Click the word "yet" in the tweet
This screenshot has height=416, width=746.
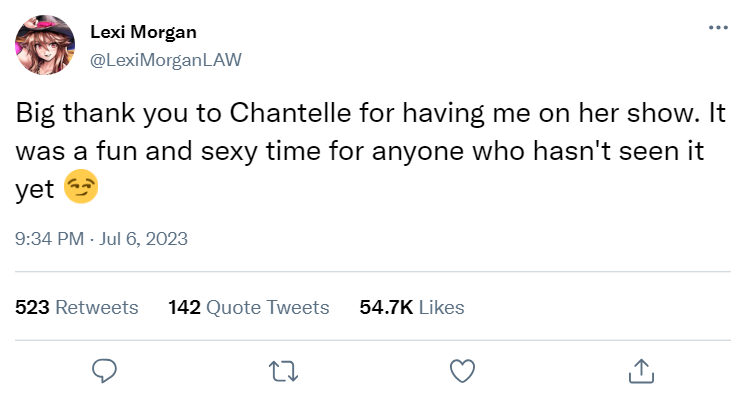click(x=35, y=189)
